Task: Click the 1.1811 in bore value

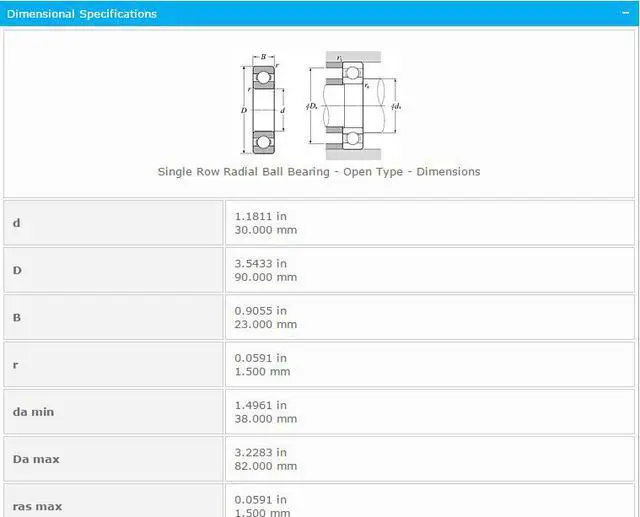Action: (260, 216)
